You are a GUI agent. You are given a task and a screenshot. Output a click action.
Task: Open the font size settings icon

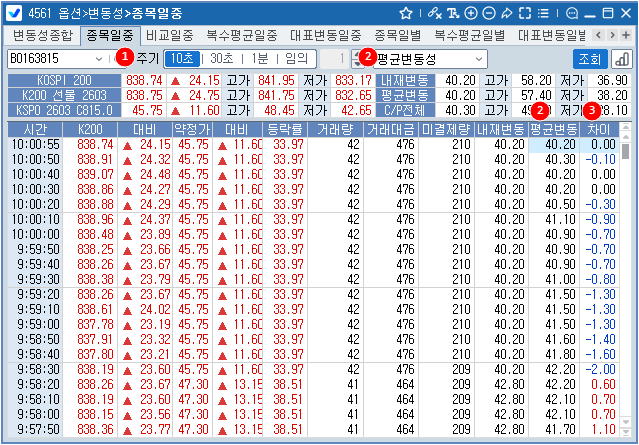click(x=453, y=13)
